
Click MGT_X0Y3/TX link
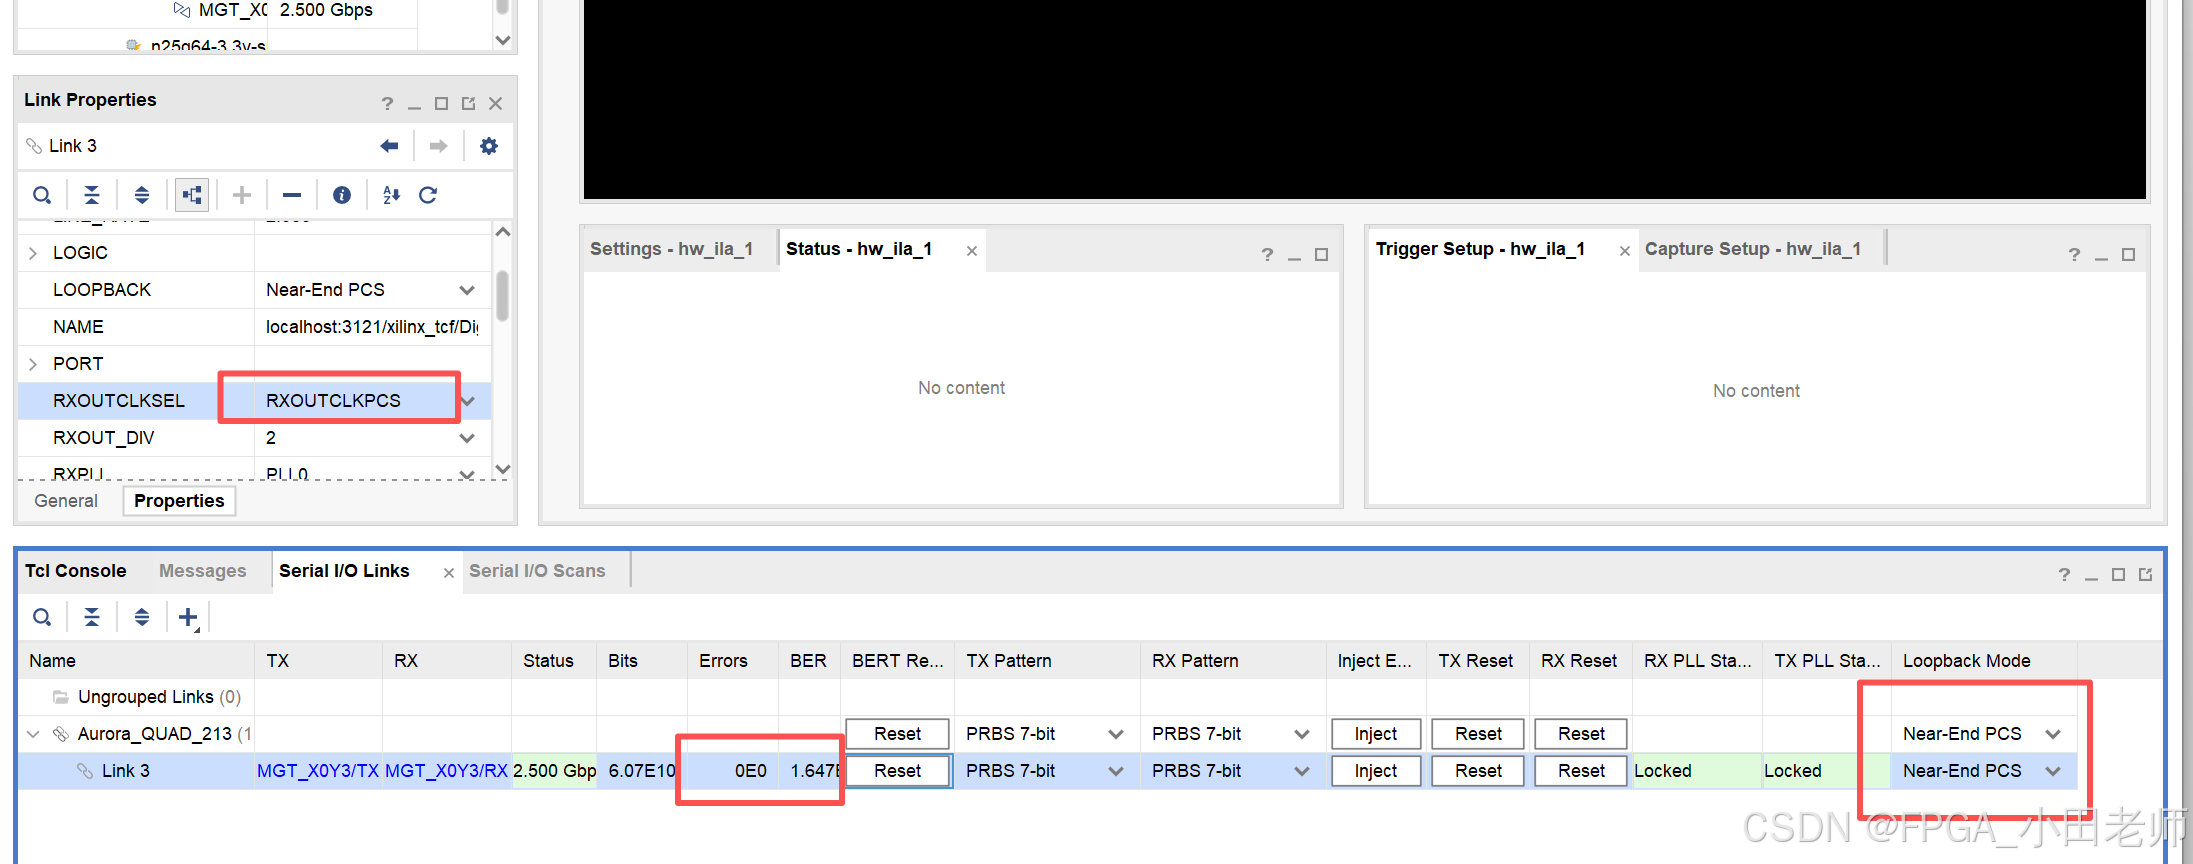[x=318, y=771]
